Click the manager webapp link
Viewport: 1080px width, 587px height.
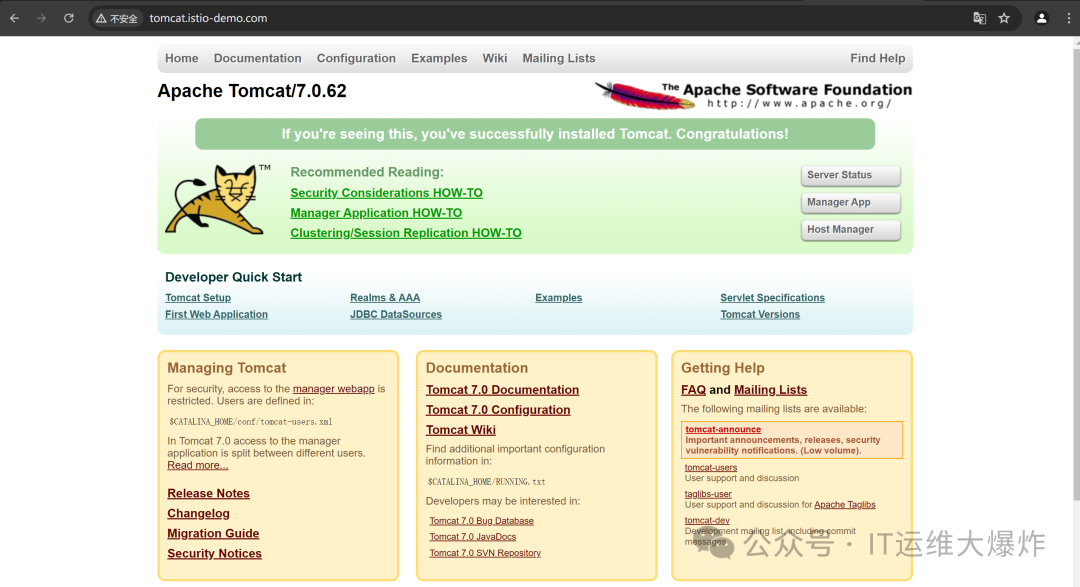333,389
